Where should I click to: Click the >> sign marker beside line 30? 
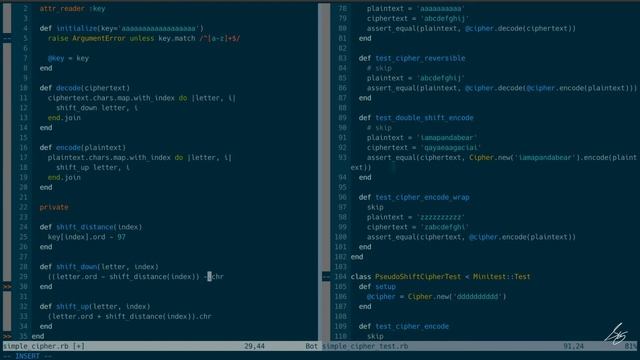[7, 287]
